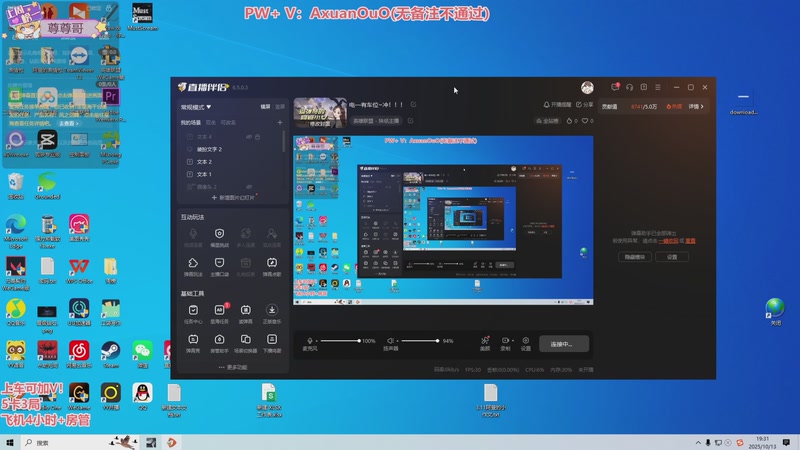Open the dropdown arrow beside 录制

(512, 340)
